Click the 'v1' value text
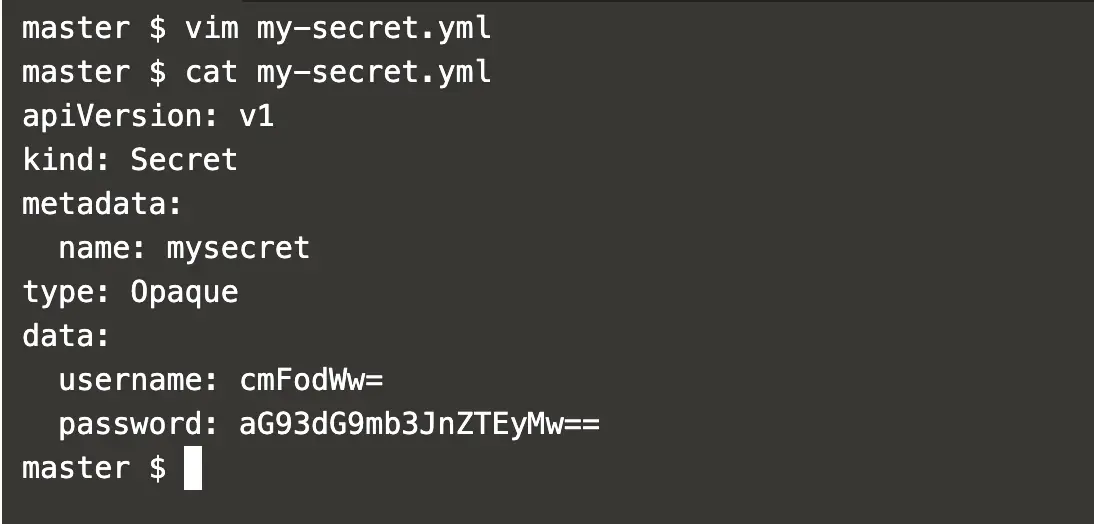1094x524 pixels. (257, 117)
